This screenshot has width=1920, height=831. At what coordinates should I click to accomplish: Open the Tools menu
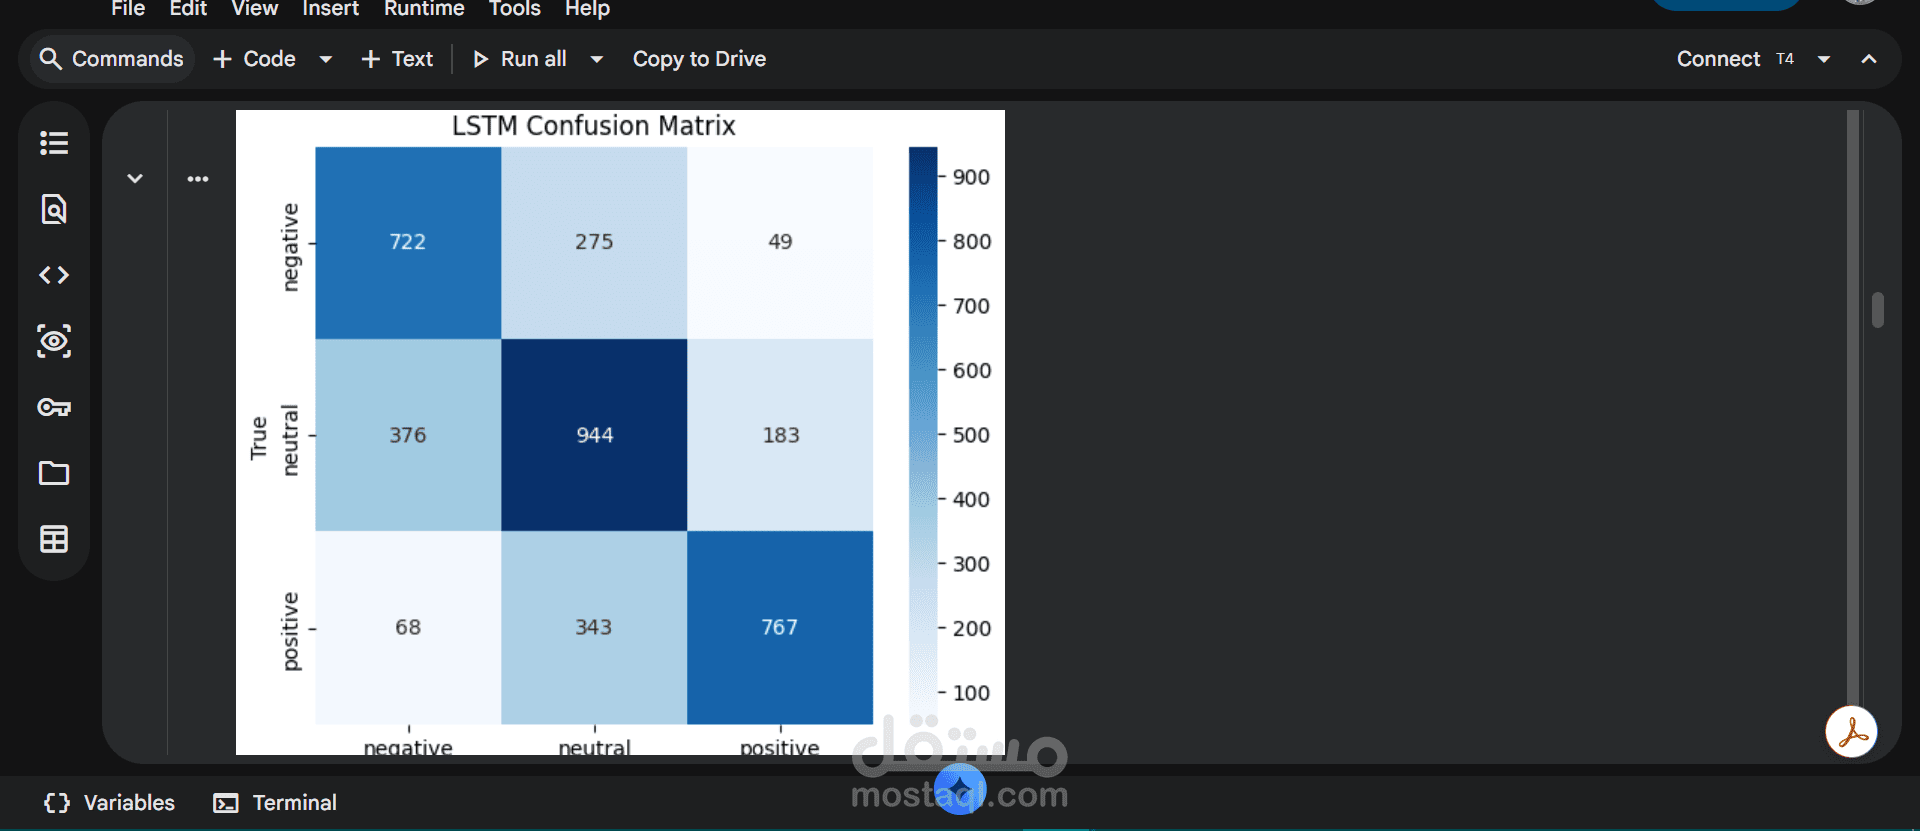[514, 9]
